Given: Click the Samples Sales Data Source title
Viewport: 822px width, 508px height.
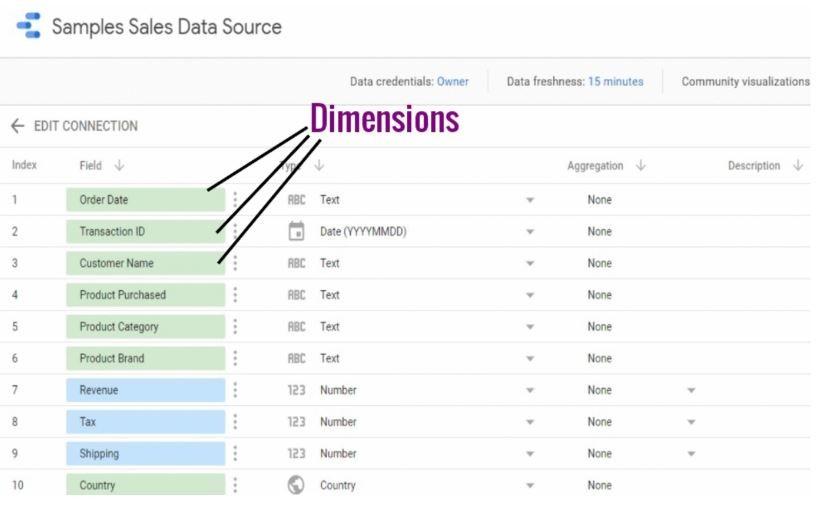Looking at the screenshot, I should tap(167, 27).
